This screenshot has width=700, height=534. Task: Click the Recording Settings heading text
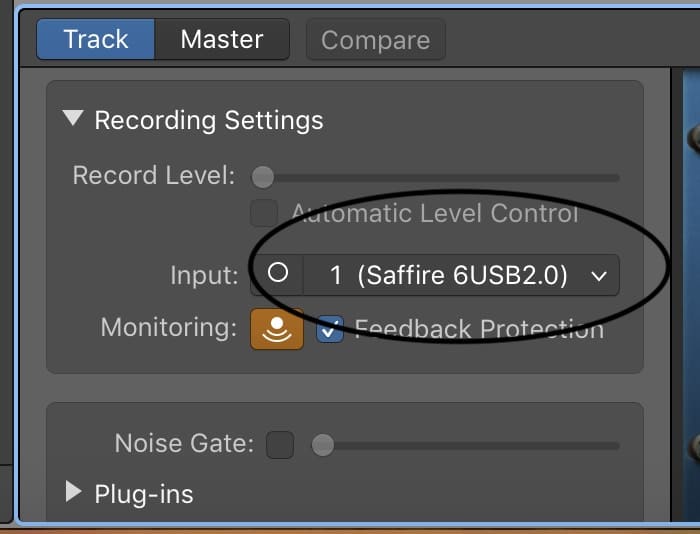[209, 121]
